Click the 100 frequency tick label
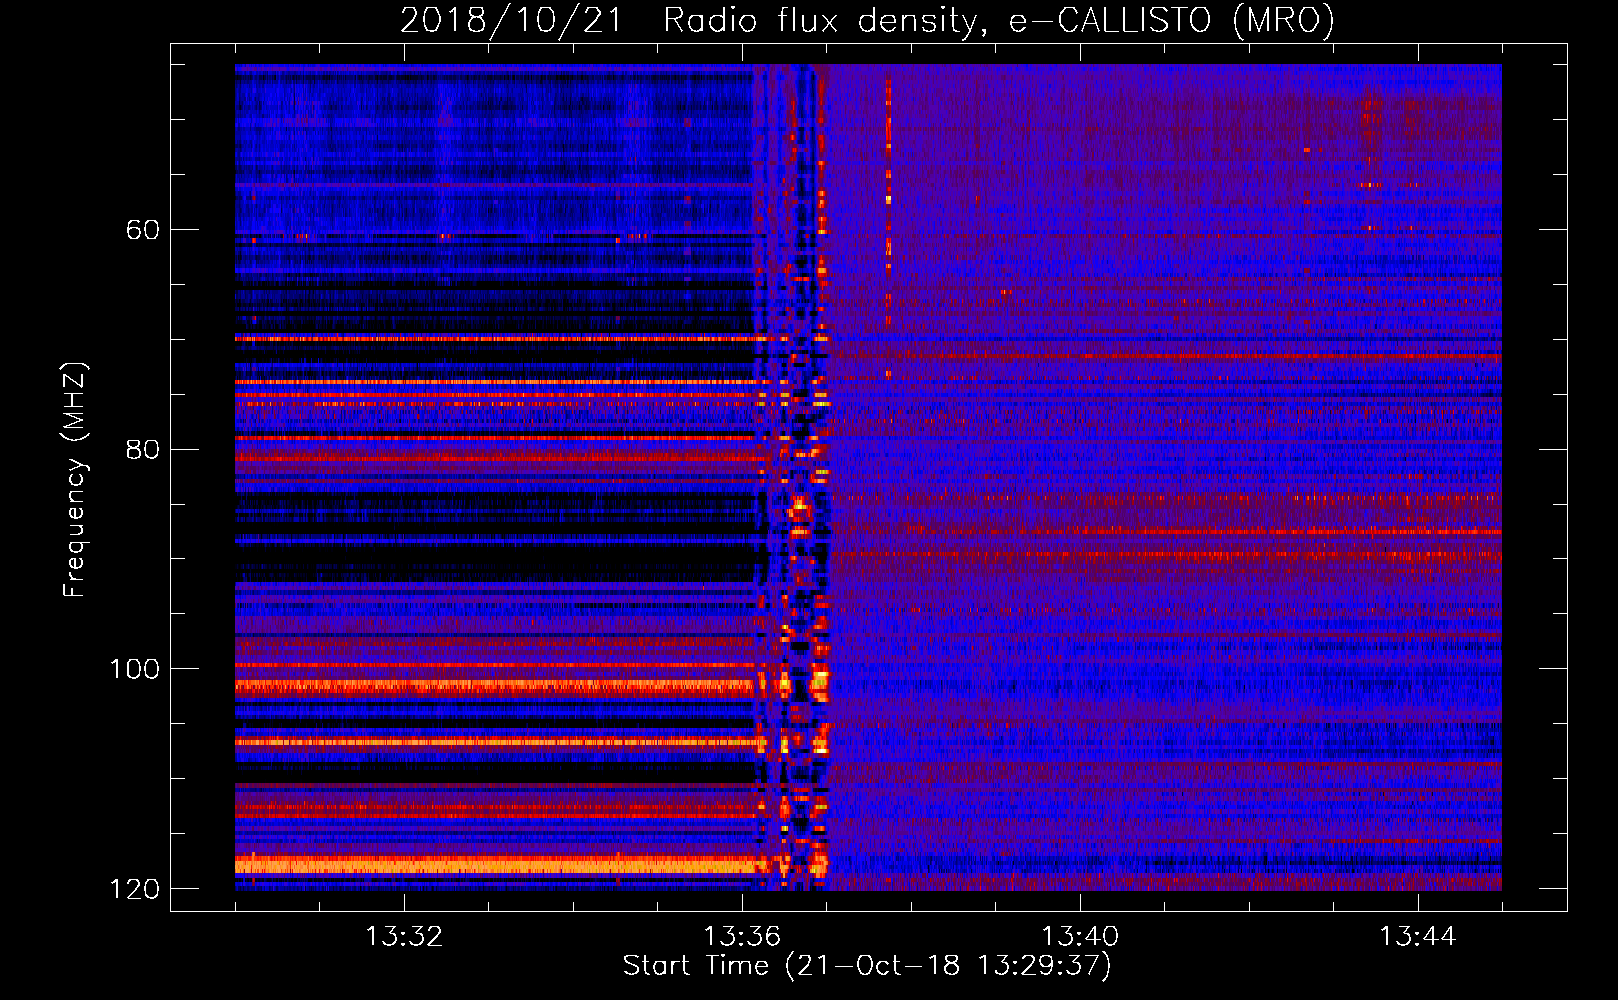Screen dimensions: 1618x1000 point(134,669)
